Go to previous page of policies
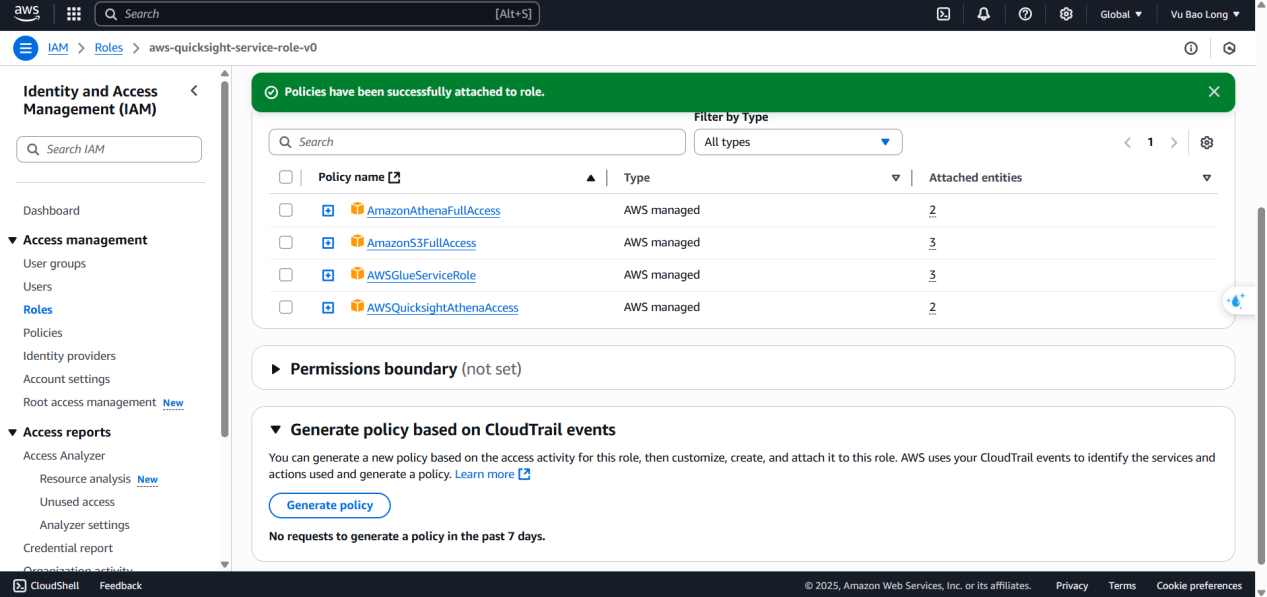Image resolution: width=1267 pixels, height=597 pixels. pyautogui.click(x=1127, y=142)
